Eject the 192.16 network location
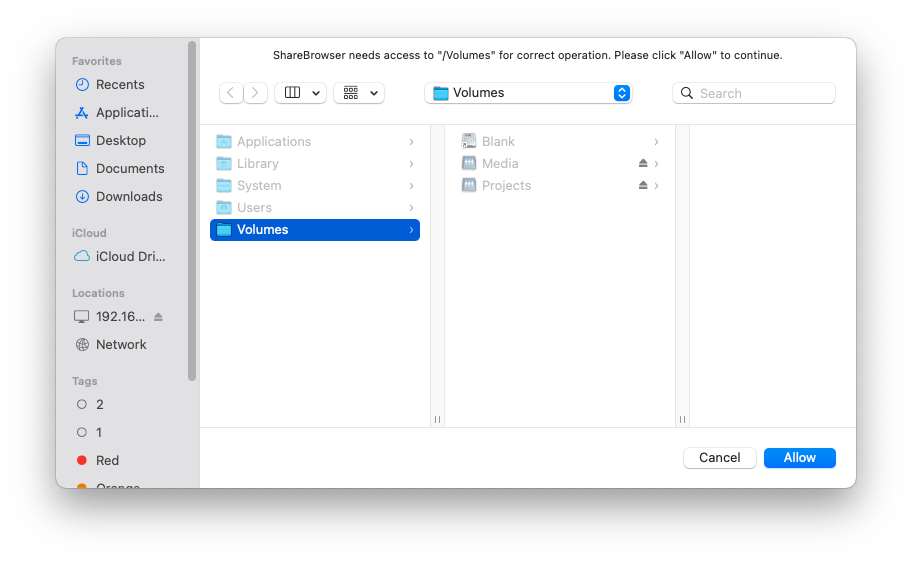 pyautogui.click(x=158, y=317)
